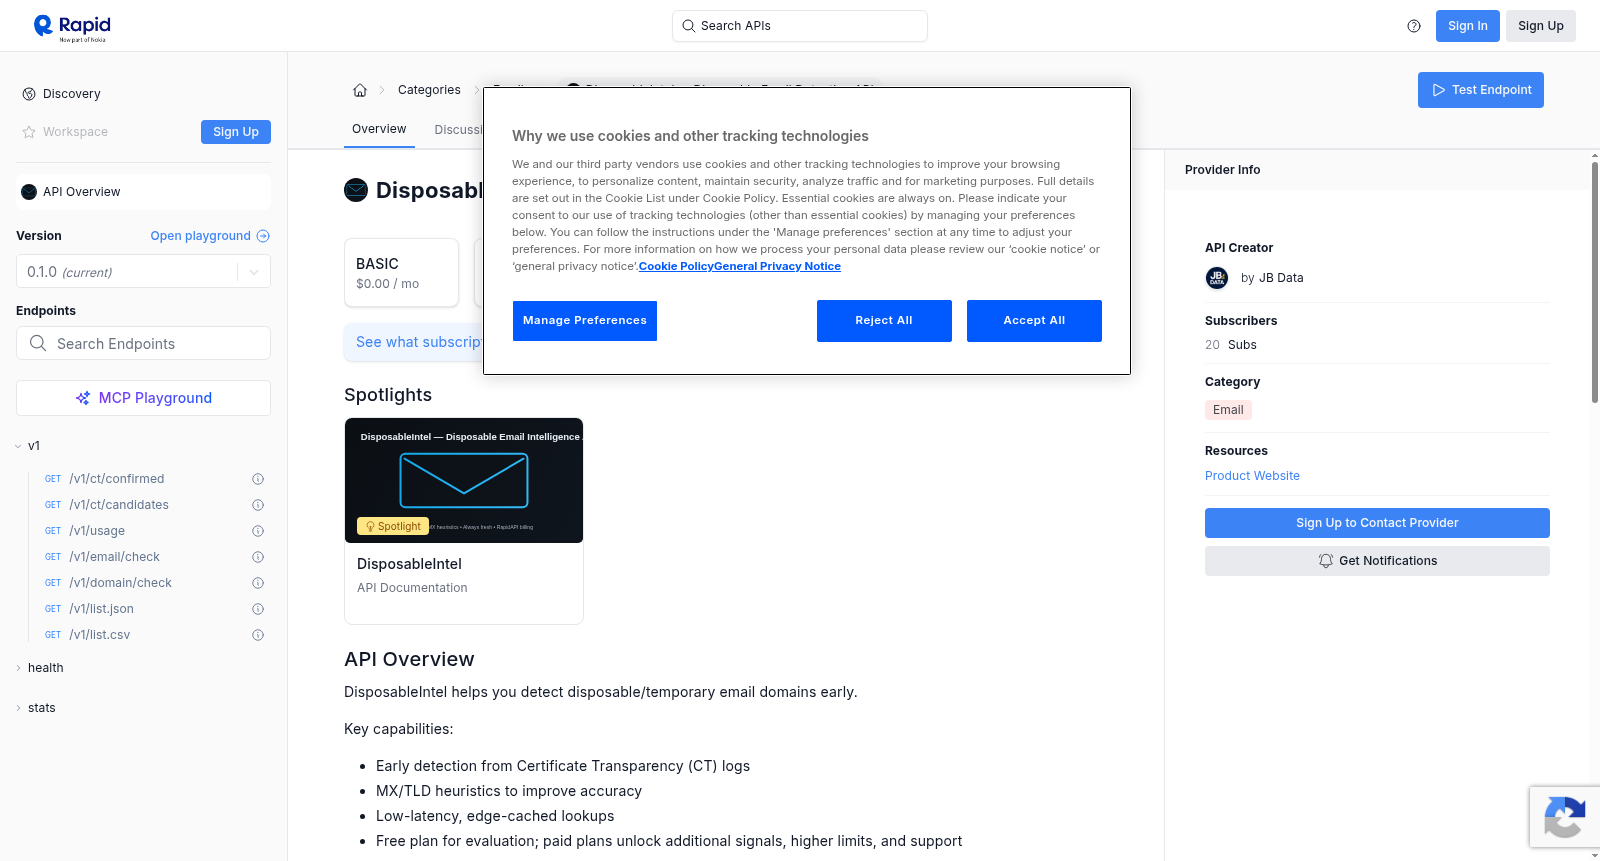This screenshot has height=861, width=1600.
Task: Click Sign Up in the header
Action: point(1541,26)
